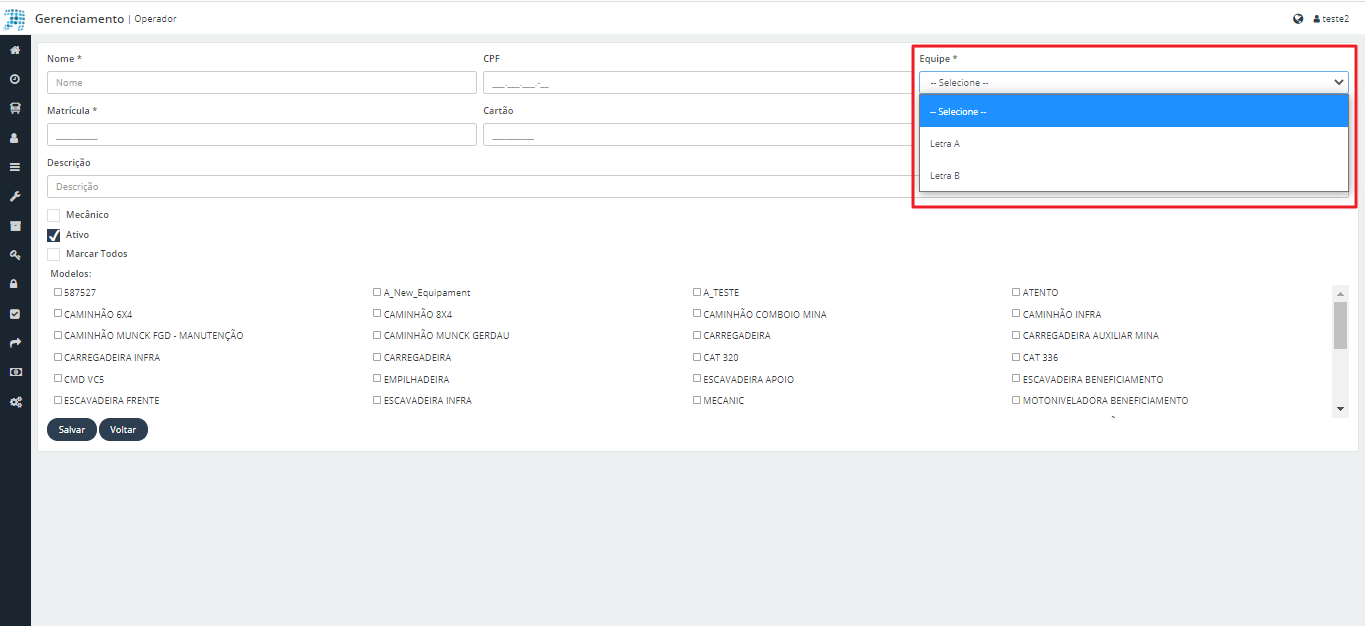Check the MECANIC model checkbox
This screenshot has width=1365, height=626.
(x=697, y=400)
